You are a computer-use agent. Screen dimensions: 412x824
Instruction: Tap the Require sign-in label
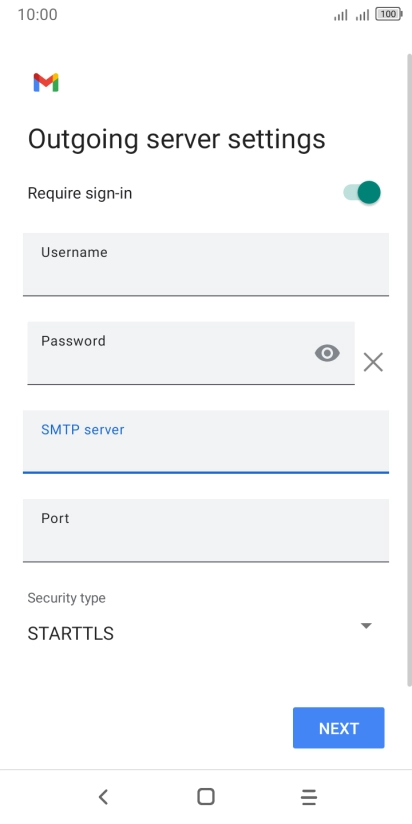click(x=80, y=193)
